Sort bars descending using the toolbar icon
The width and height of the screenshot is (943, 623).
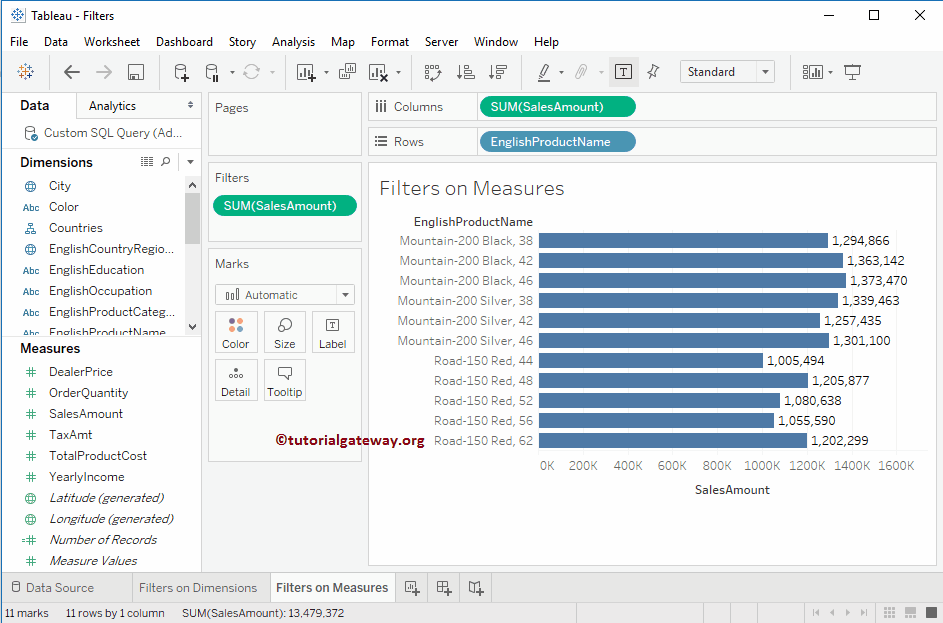click(x=497, y=72)
